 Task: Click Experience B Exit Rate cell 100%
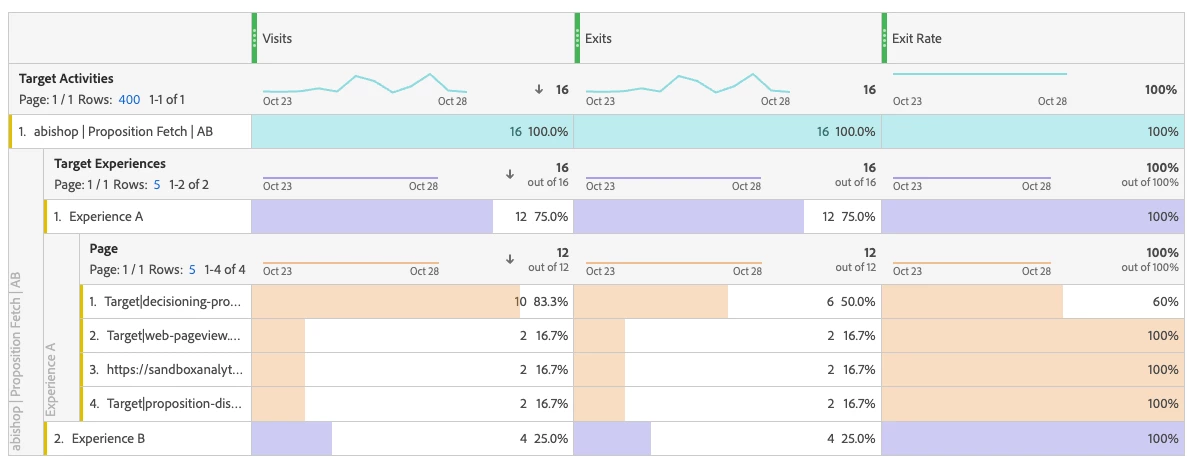coord(1032,439)
